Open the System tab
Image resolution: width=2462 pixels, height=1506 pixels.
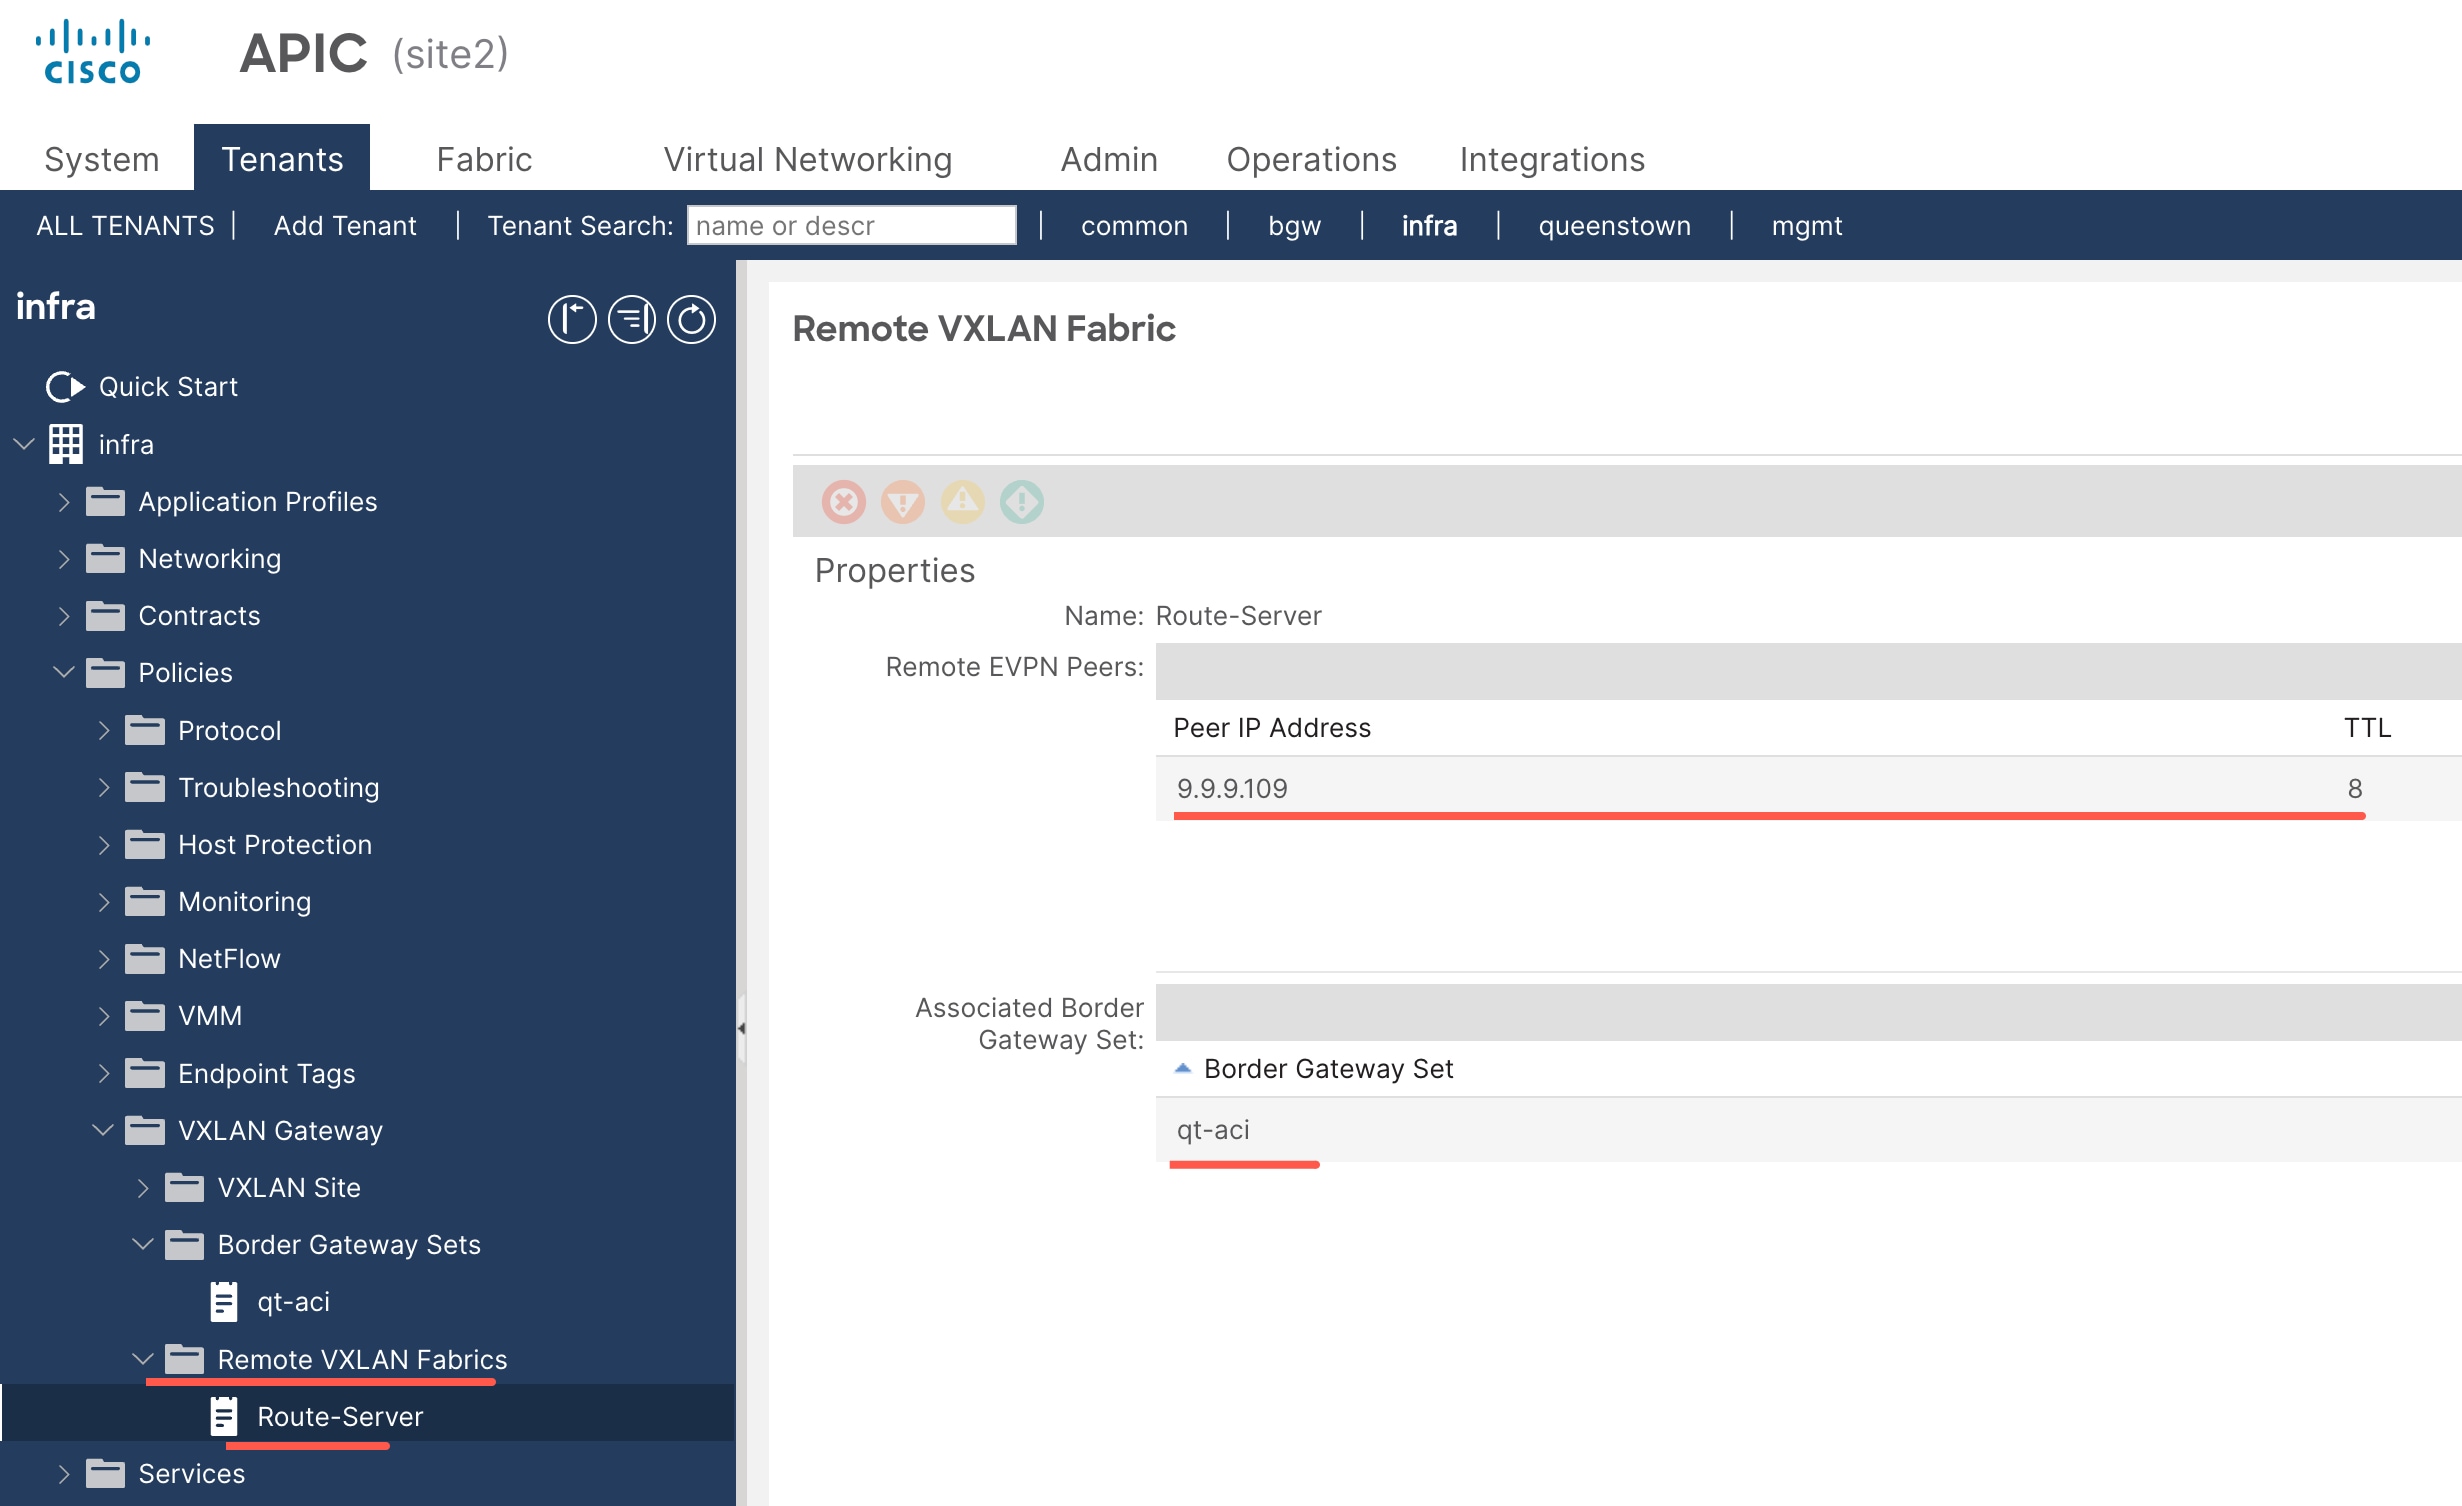[102, 159]
